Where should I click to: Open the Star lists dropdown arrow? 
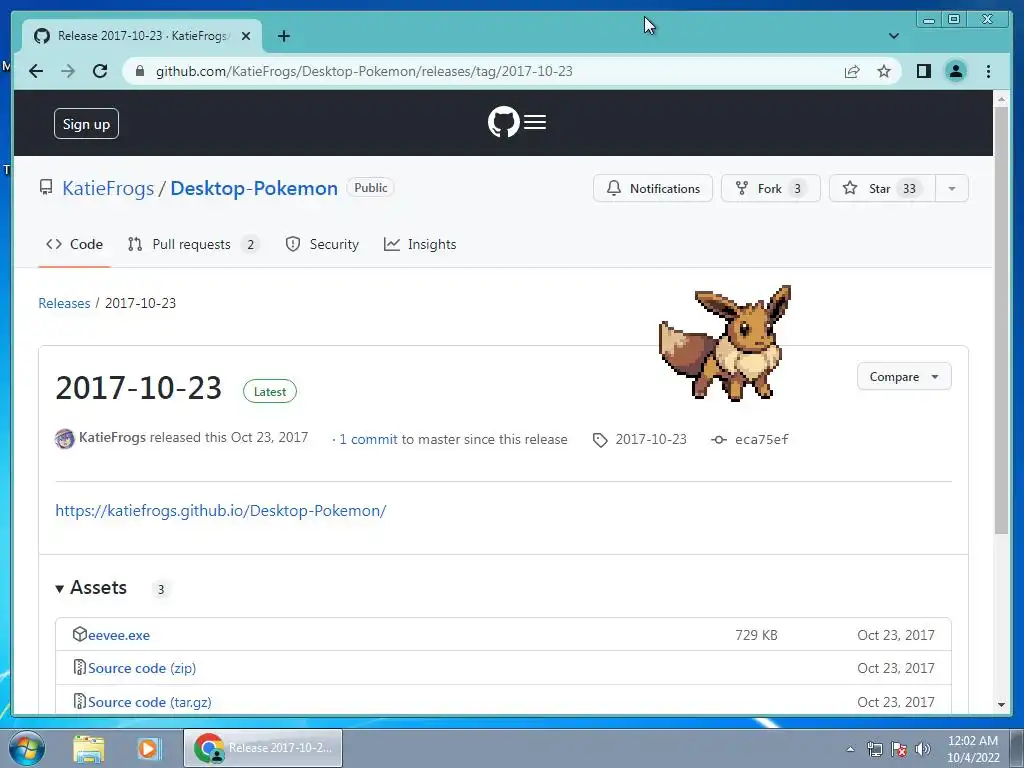coord(952,188)
